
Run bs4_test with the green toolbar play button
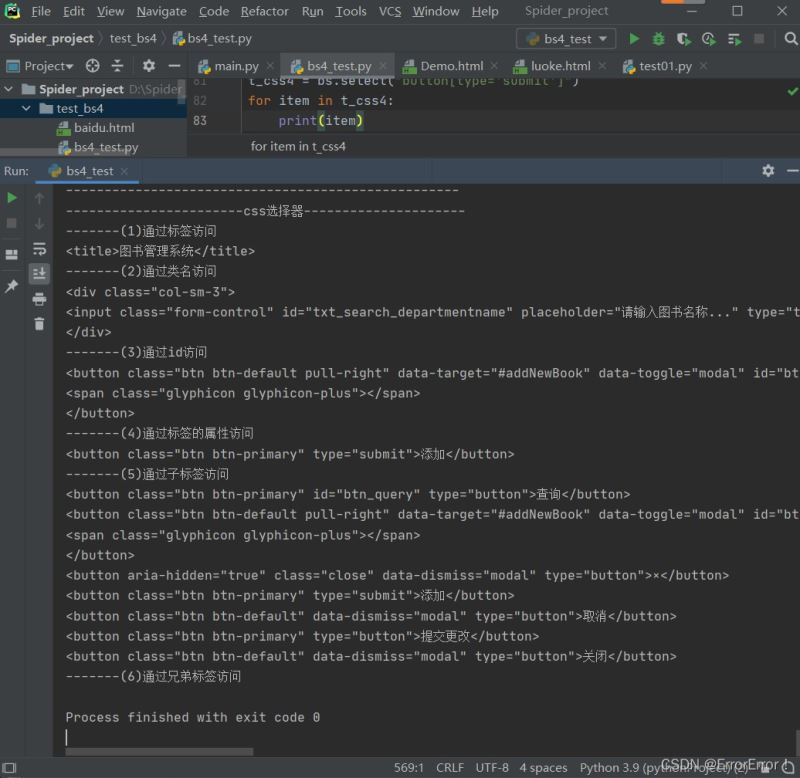click(634, 39)
